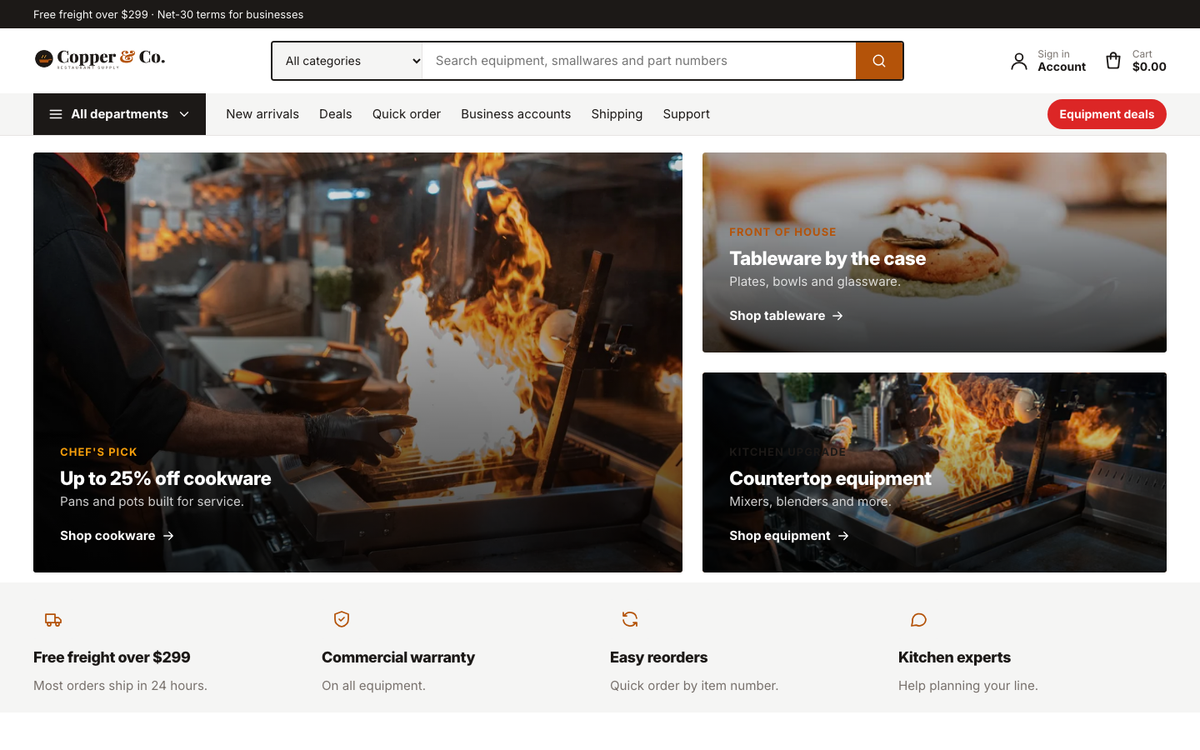This screenshot has width=1200, height=750.
Task: Click 'Pans and pots built for service.' text
Action: [152, 502]
